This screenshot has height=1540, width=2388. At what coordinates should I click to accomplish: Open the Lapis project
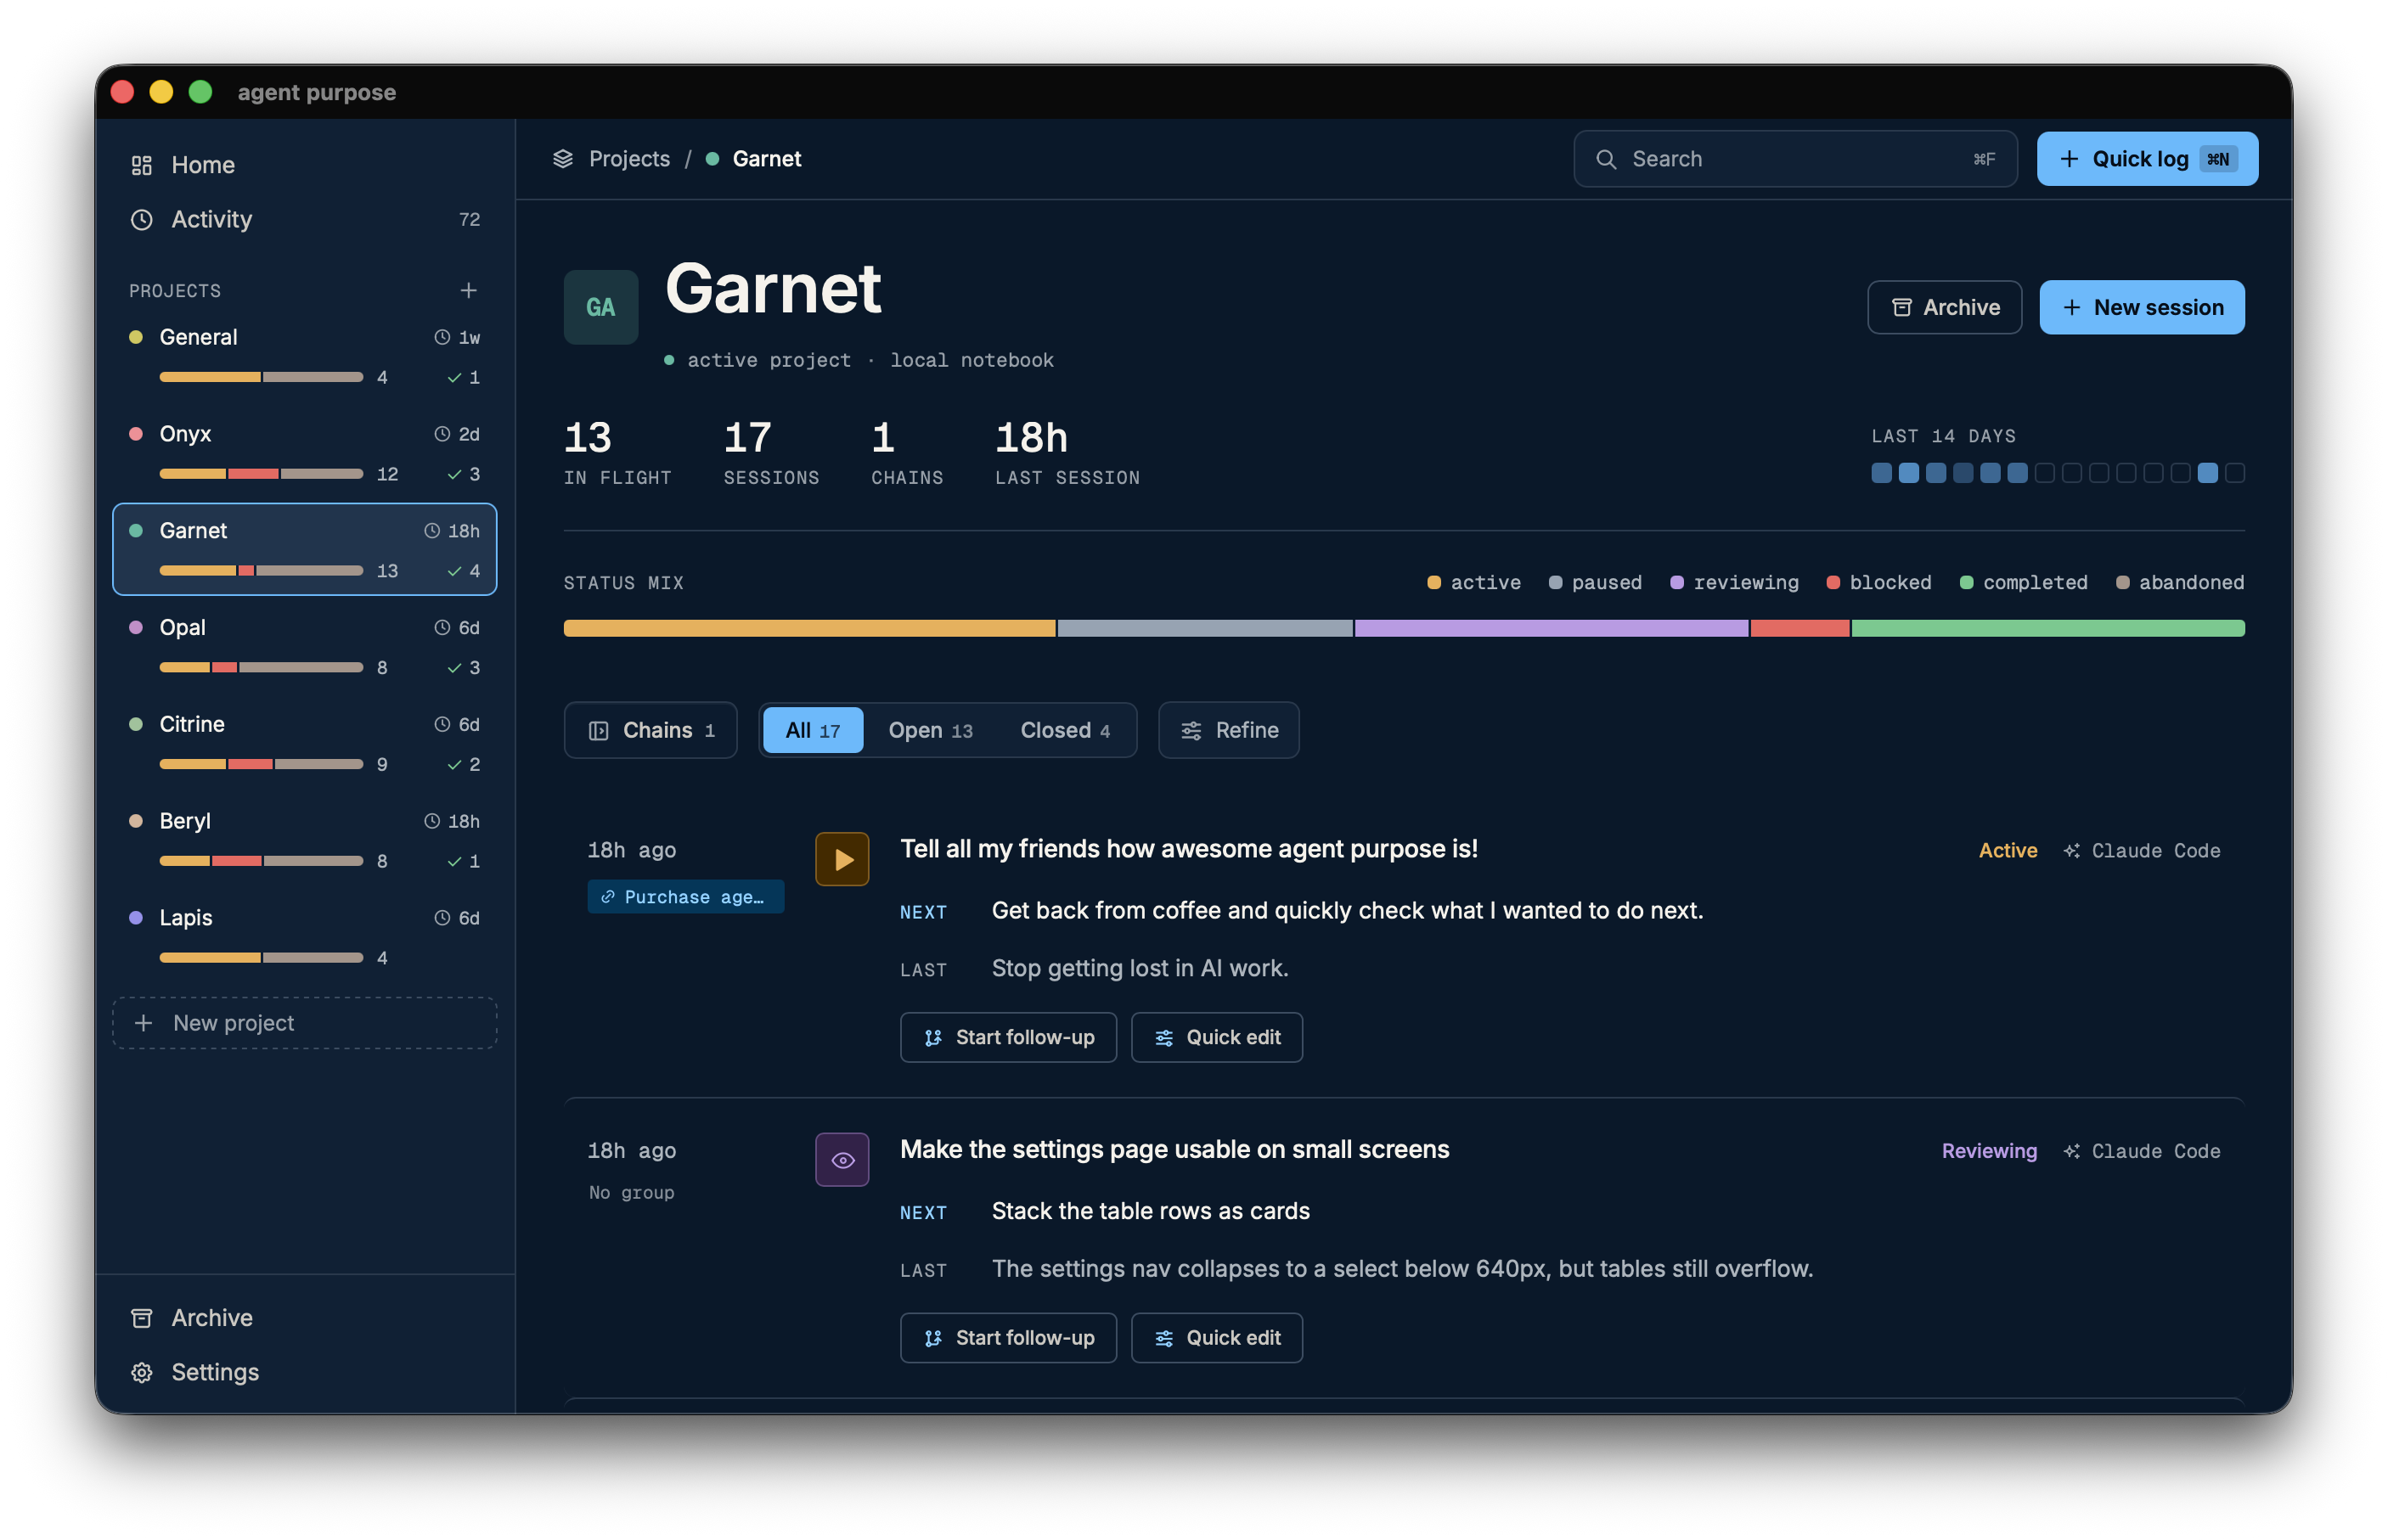pos(304,937)
